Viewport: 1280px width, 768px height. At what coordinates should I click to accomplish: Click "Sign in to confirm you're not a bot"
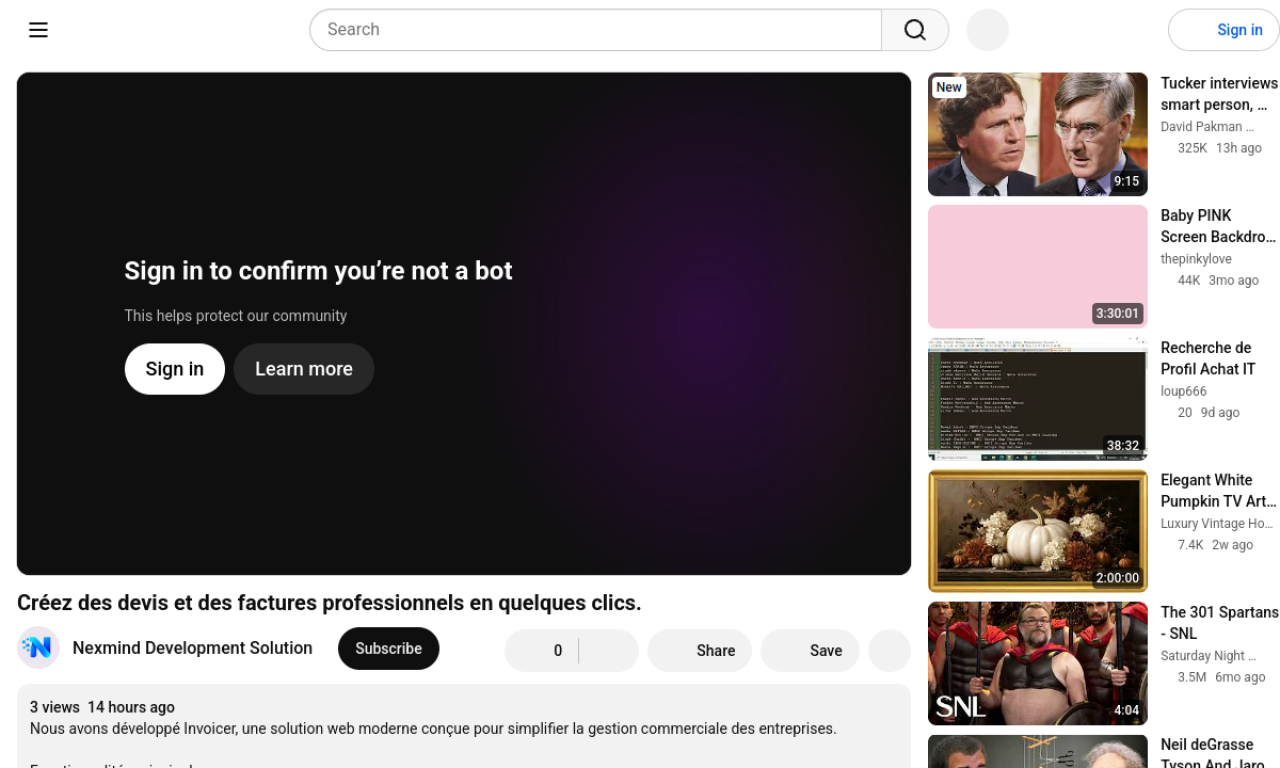318,271
